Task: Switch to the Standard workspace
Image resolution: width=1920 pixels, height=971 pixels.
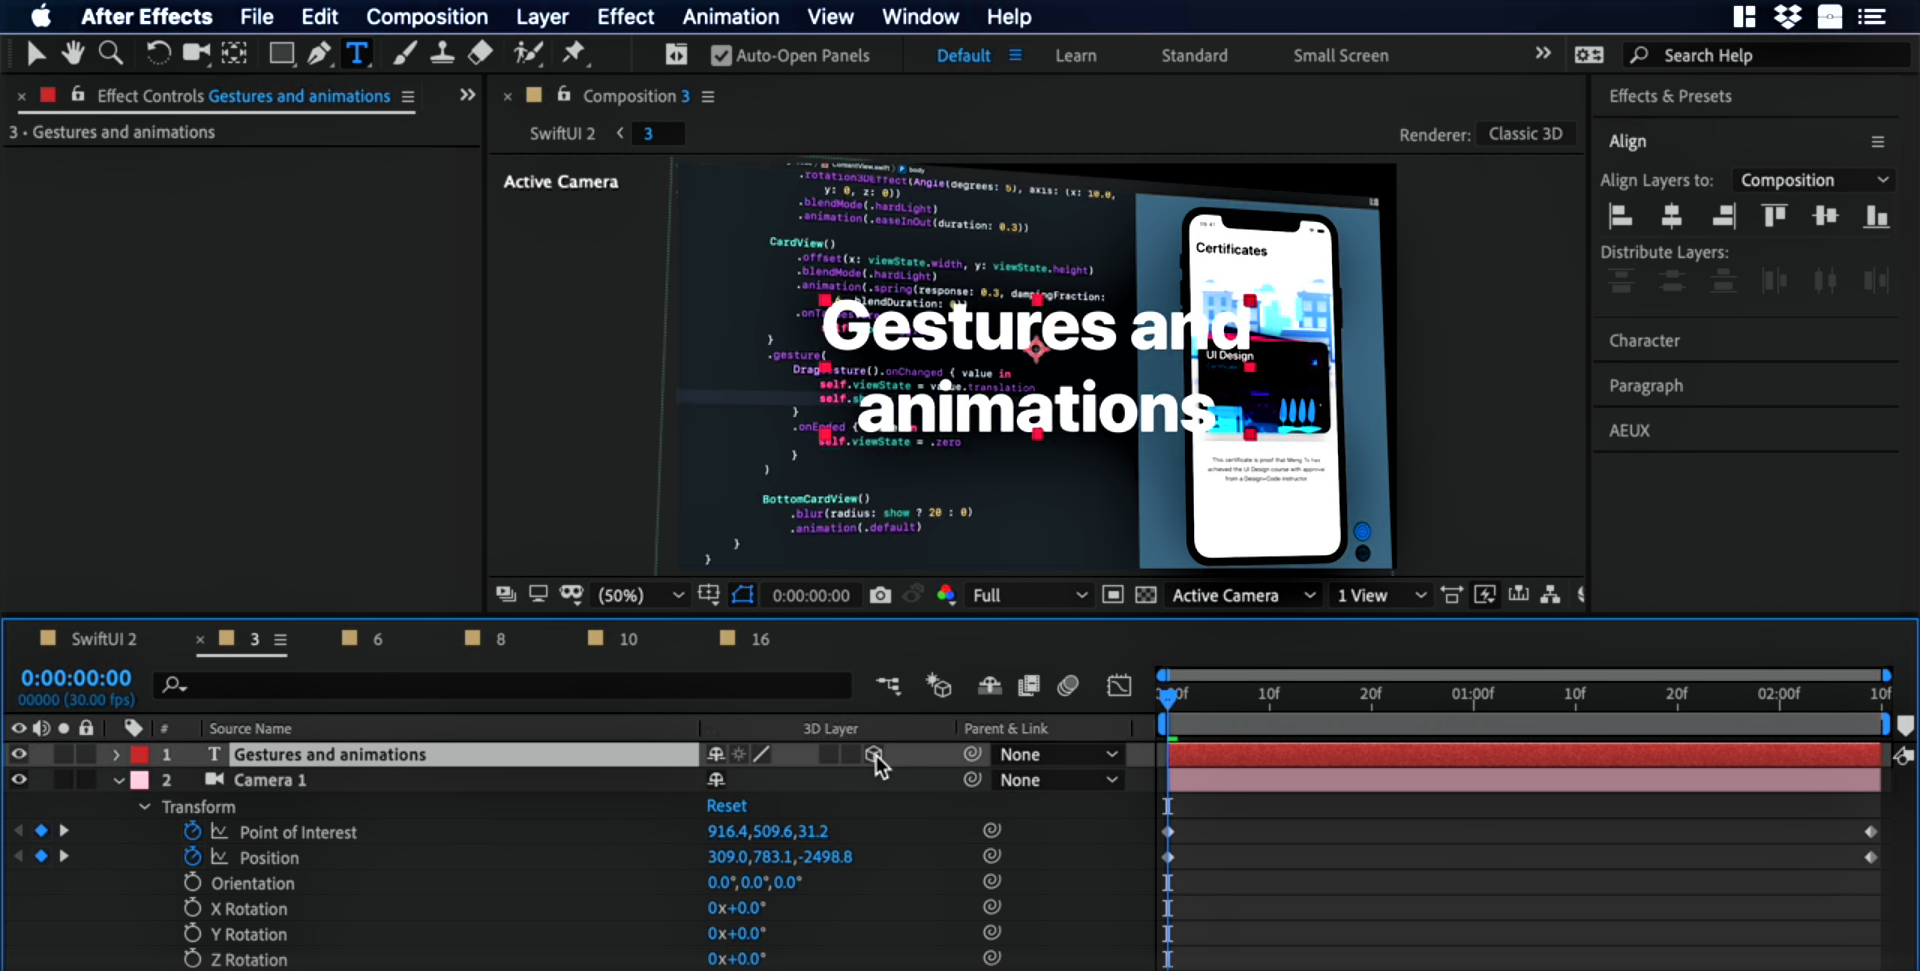Action: tap(1194, 56)
